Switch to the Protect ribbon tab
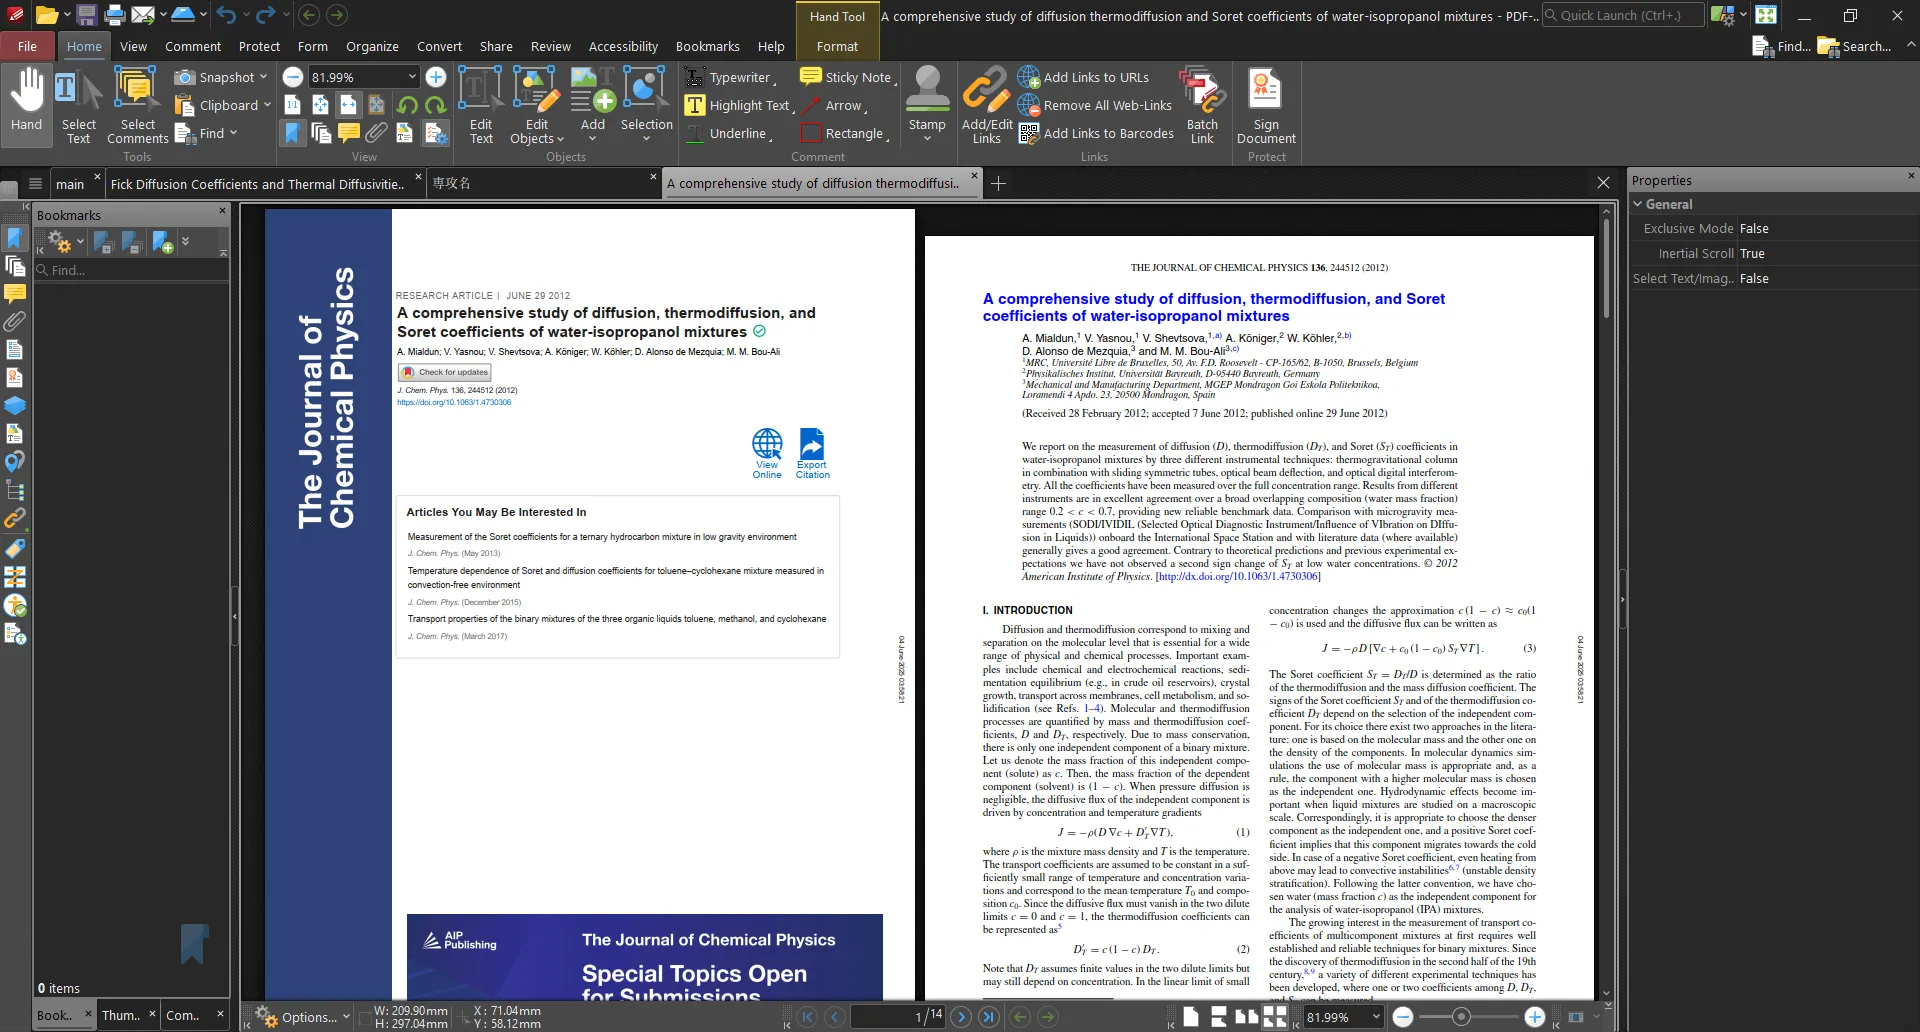1920x1032 pixels. pos(259,46)
